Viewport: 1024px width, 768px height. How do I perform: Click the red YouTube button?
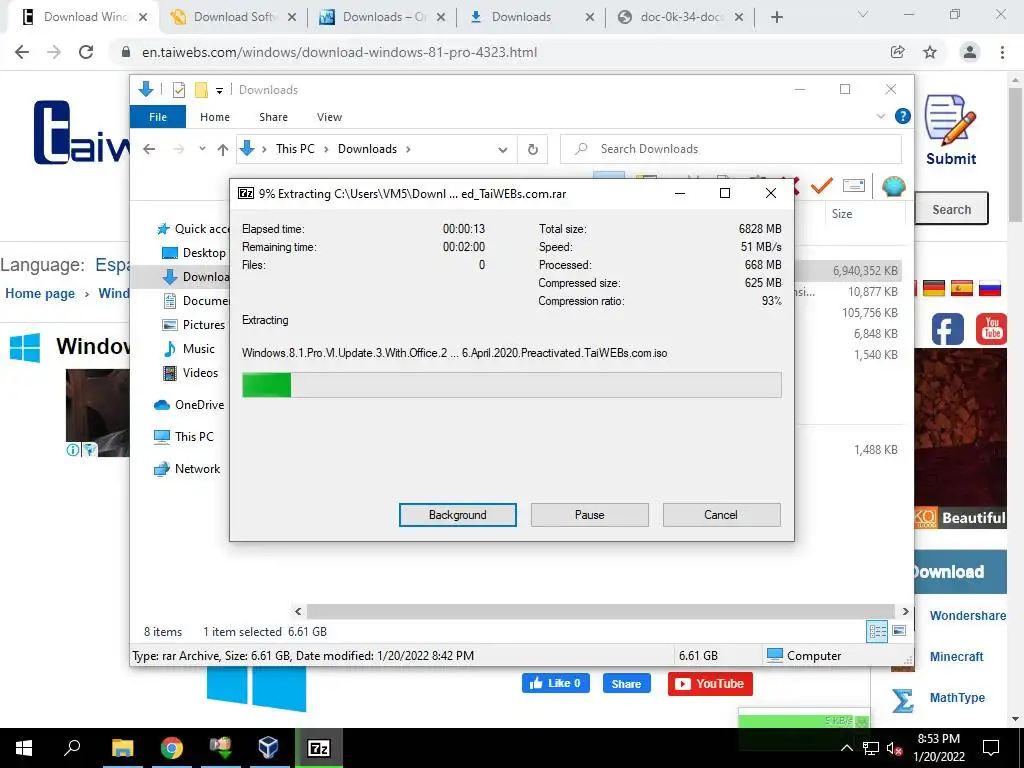pyautogui.click(x=710, y=684)
